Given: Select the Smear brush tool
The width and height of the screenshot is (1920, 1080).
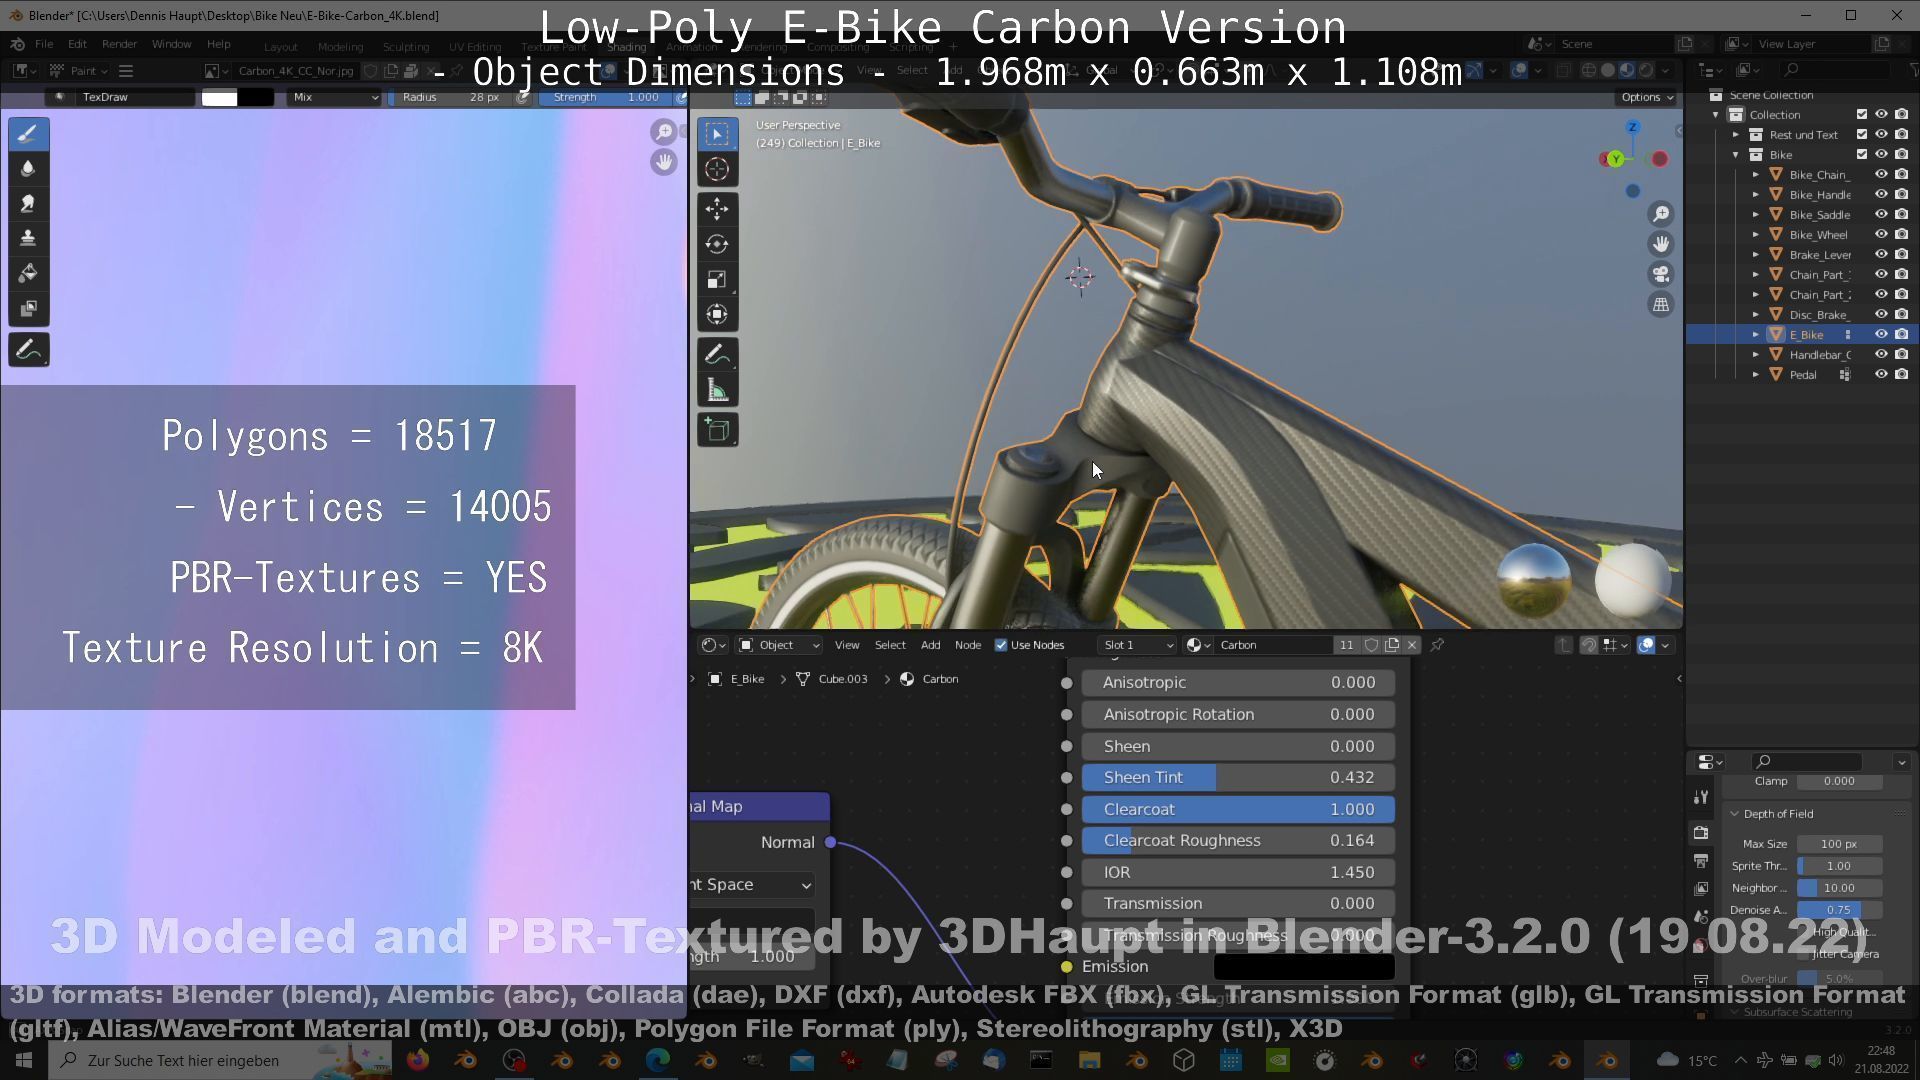Looking at the screenshot, I should pos(28,203).
